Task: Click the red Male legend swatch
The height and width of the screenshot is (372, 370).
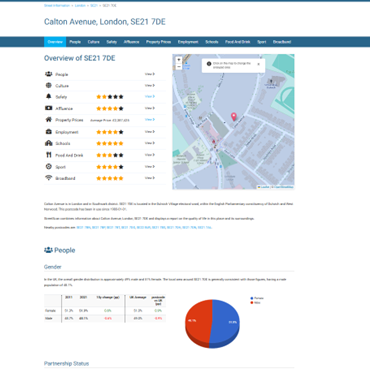Action: click(252, 303)
